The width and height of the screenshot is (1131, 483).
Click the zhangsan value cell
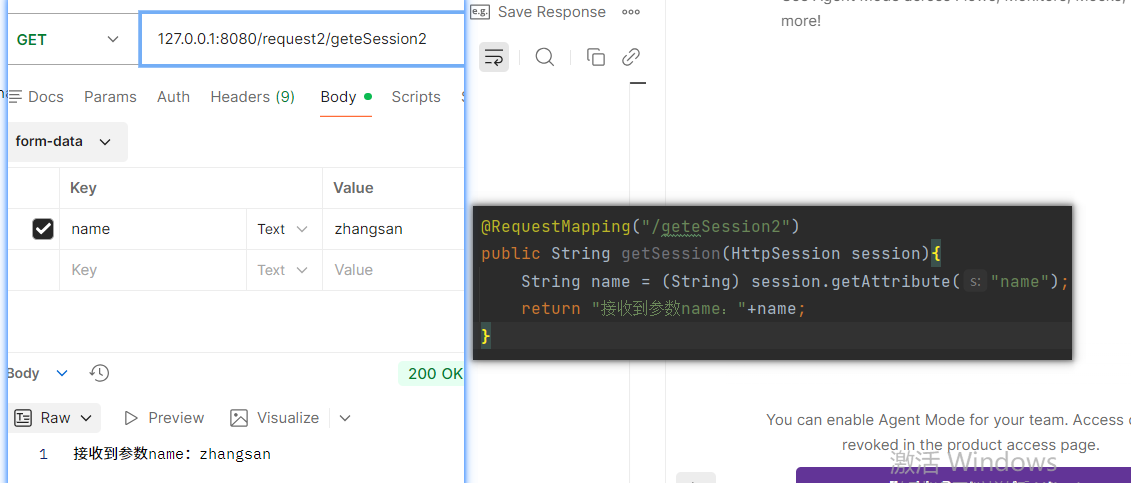point(393,229)
